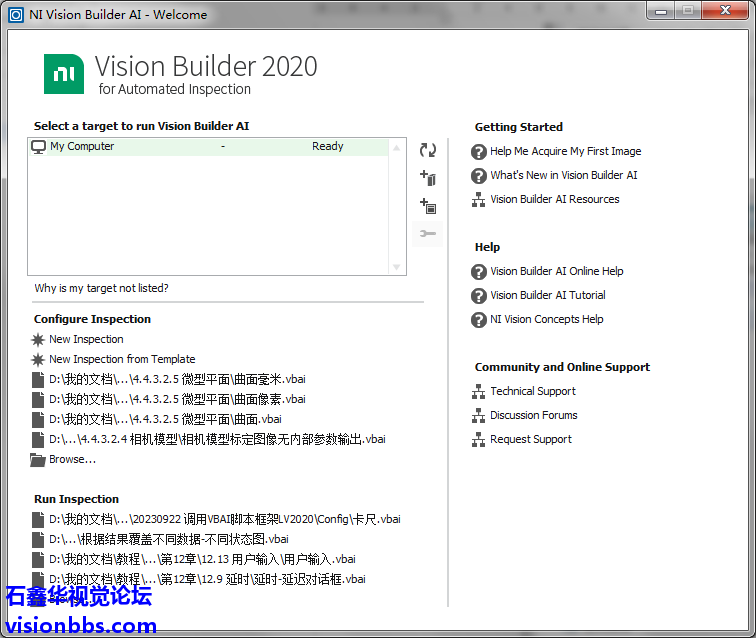Open recent file 曲面毫米.vbai
The height and width of the screenshot is (638, 756).
click(177, 379)
